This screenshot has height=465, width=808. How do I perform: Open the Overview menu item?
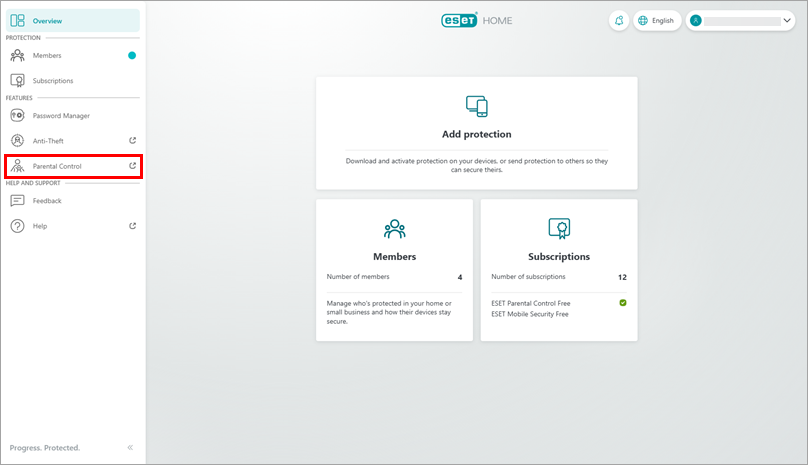coord(47,21)
